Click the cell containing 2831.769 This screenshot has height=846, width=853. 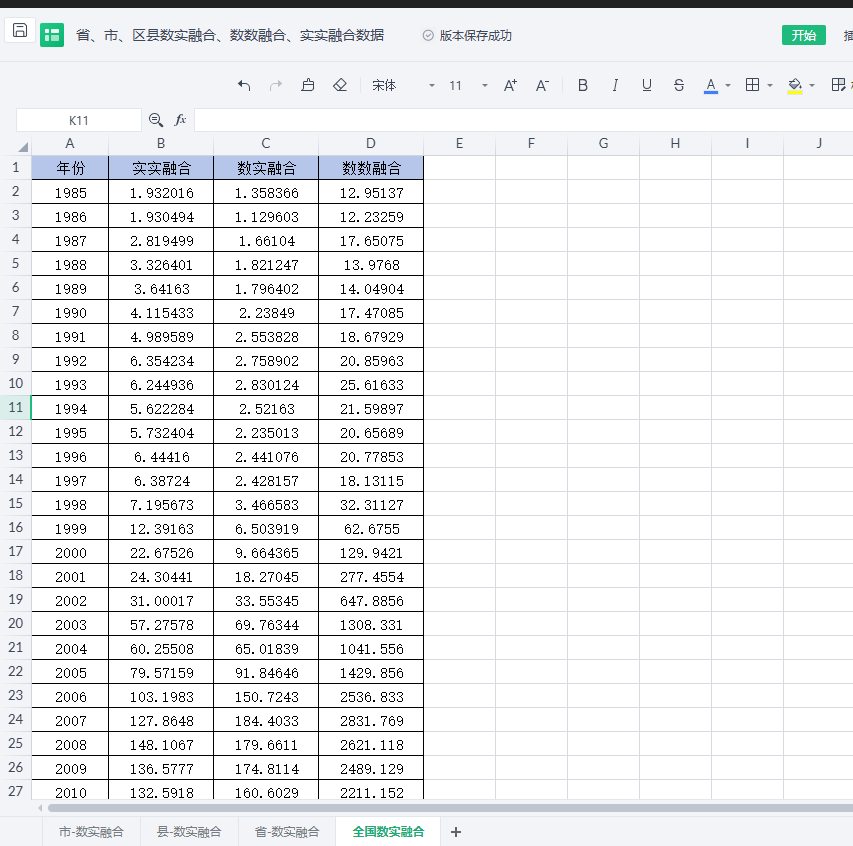371,721
